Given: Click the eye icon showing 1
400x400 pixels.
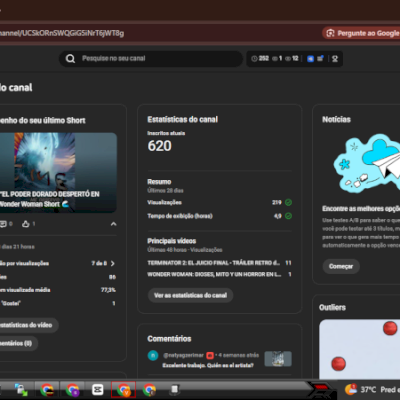Looking at the screenshot, I should pyautogui.click(x=275, y=59).
